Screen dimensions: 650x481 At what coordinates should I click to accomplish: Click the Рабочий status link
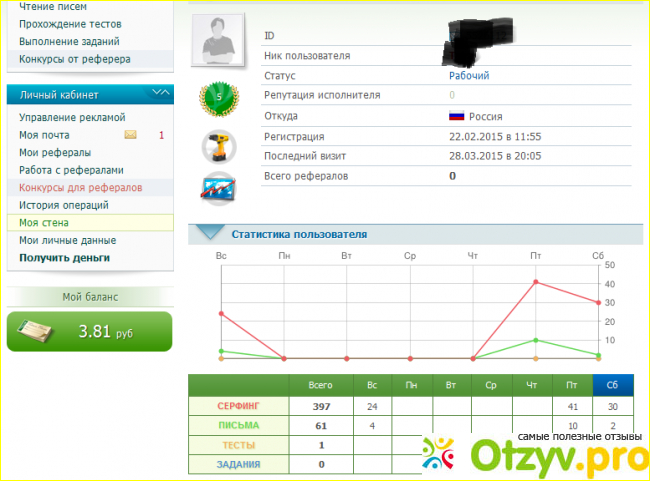coord(469,76)
